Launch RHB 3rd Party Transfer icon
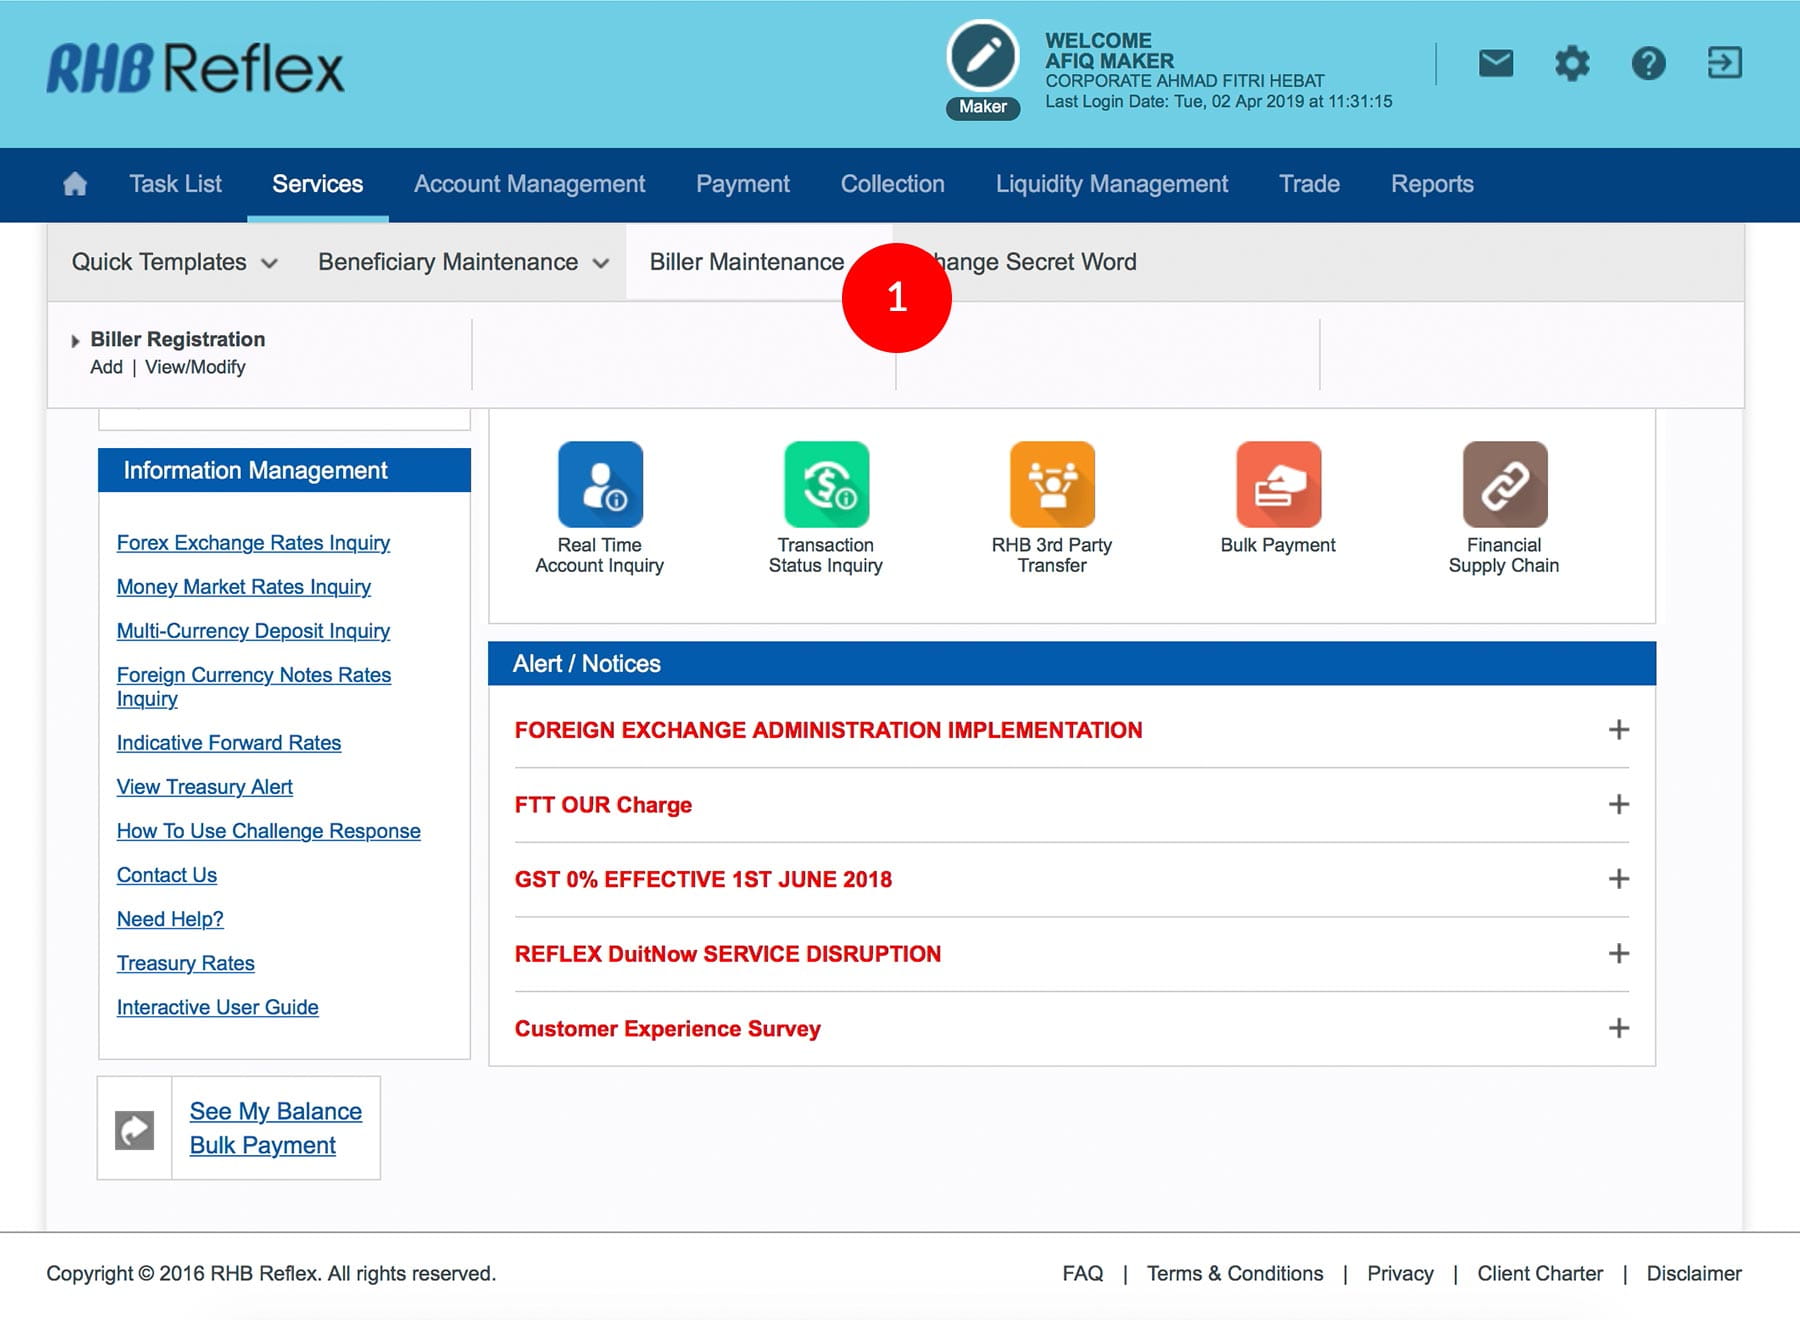This screenshot has height=1320, width=1800. pyautogui.click(x=1052, y=485)
